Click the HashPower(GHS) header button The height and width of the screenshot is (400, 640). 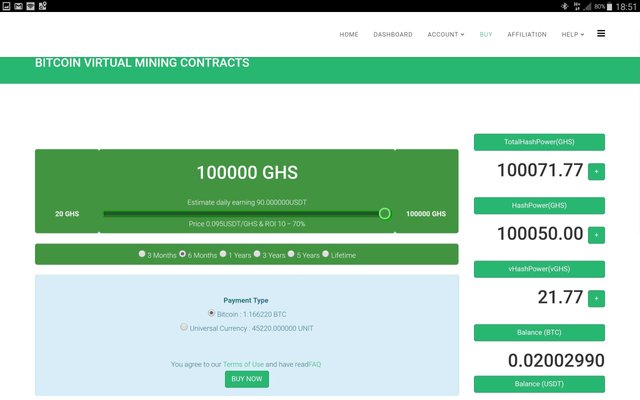pos(539,206)
